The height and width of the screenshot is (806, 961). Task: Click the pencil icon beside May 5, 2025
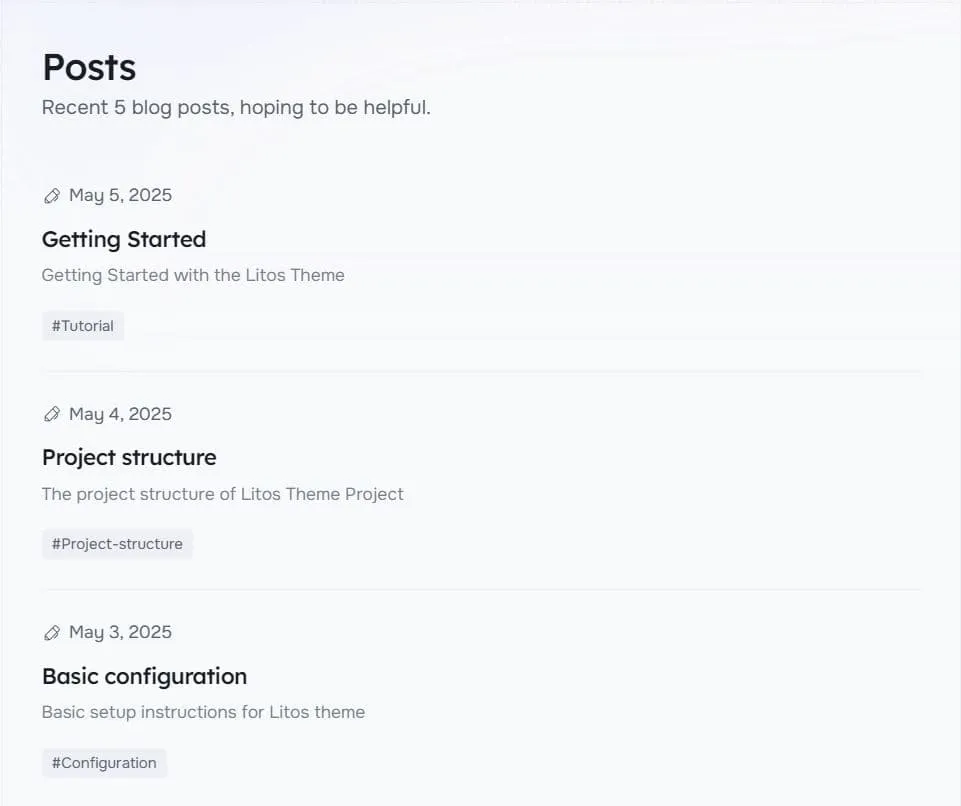point(52,196)
